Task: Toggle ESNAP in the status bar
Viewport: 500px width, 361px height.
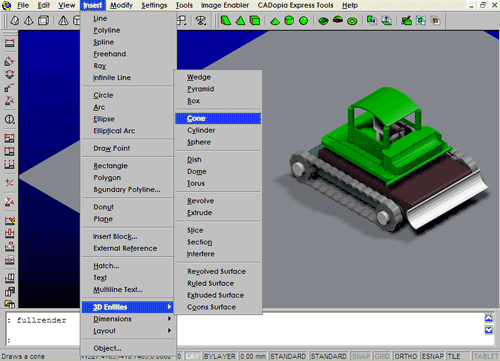Action: coord(433,356)
